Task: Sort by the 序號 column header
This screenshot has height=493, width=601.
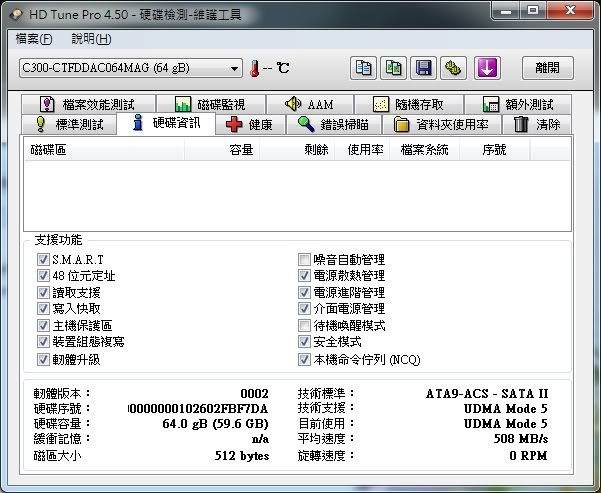Action: [x=495, y=150]
